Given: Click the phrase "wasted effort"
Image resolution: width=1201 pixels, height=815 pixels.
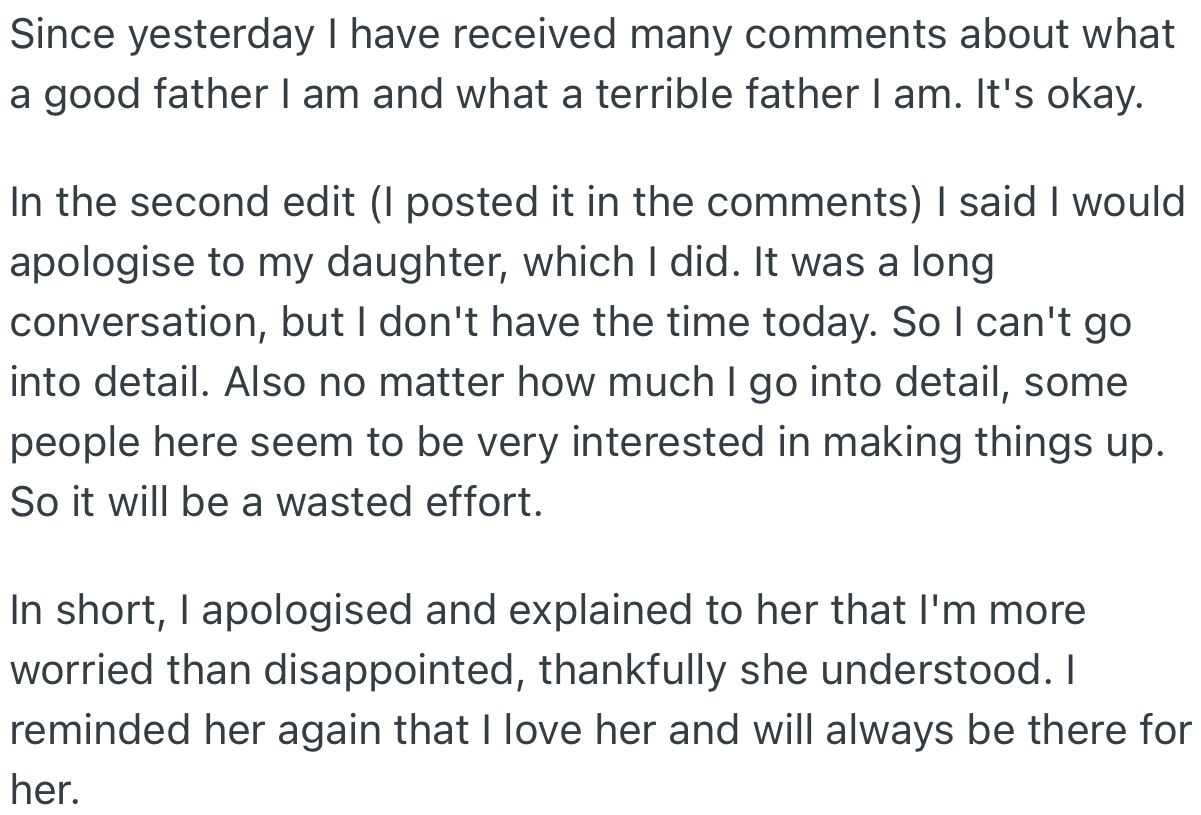Looking at the screenshot, I should [408, 501].
